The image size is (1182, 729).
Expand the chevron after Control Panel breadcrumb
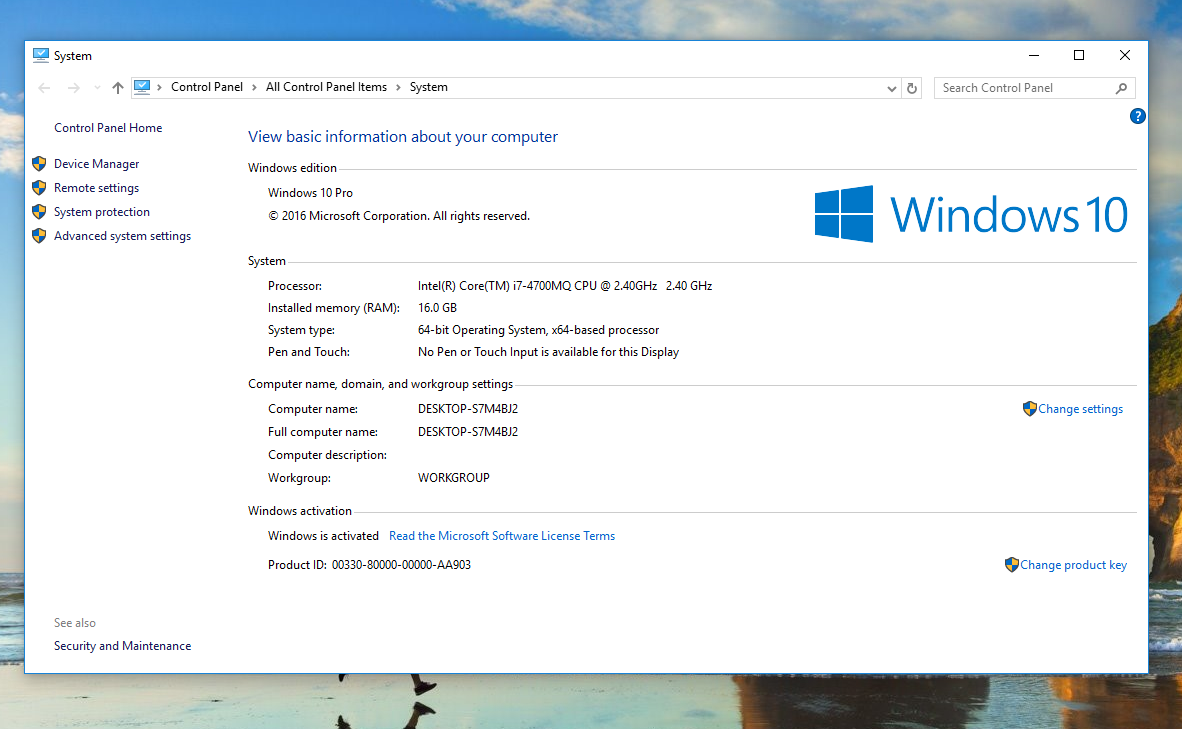pos(255,88)
